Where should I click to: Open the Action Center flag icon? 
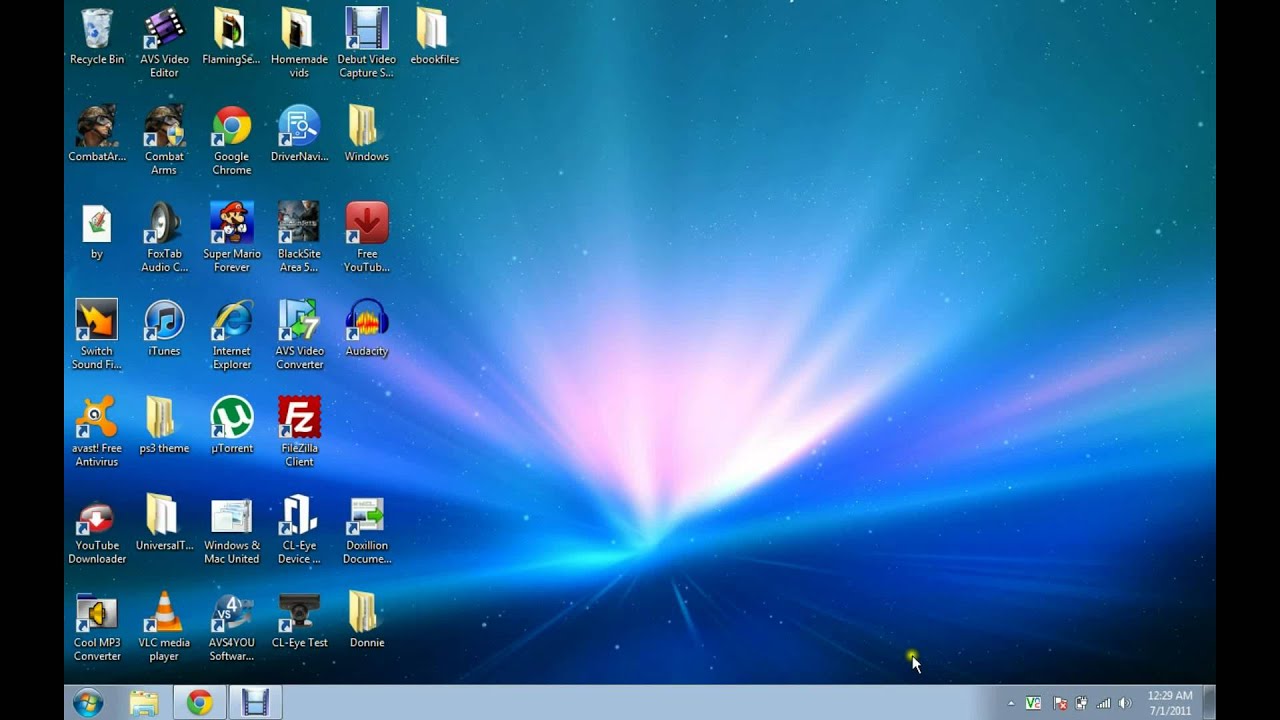pyautogui.click(x=1060, y=703)
